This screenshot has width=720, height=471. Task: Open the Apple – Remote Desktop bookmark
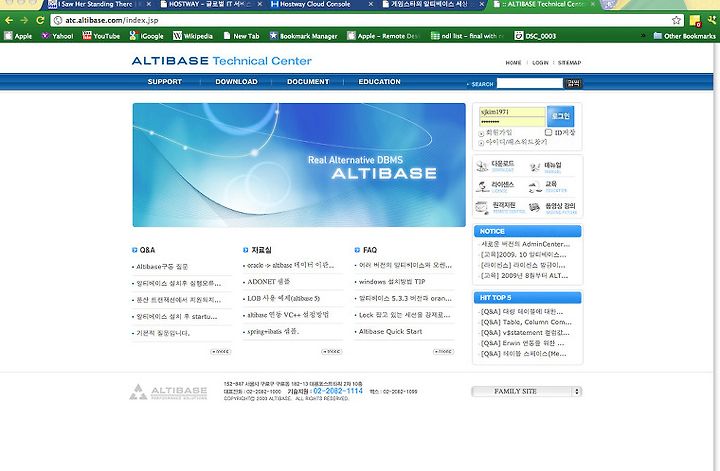click(383, 36)
